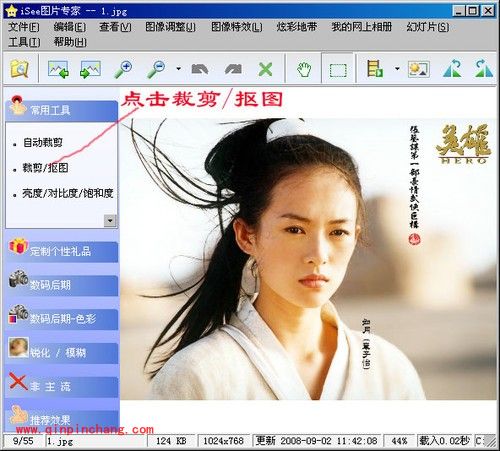Open the 查看(V) menu
The image size is (500, 451).
(115, 27)
